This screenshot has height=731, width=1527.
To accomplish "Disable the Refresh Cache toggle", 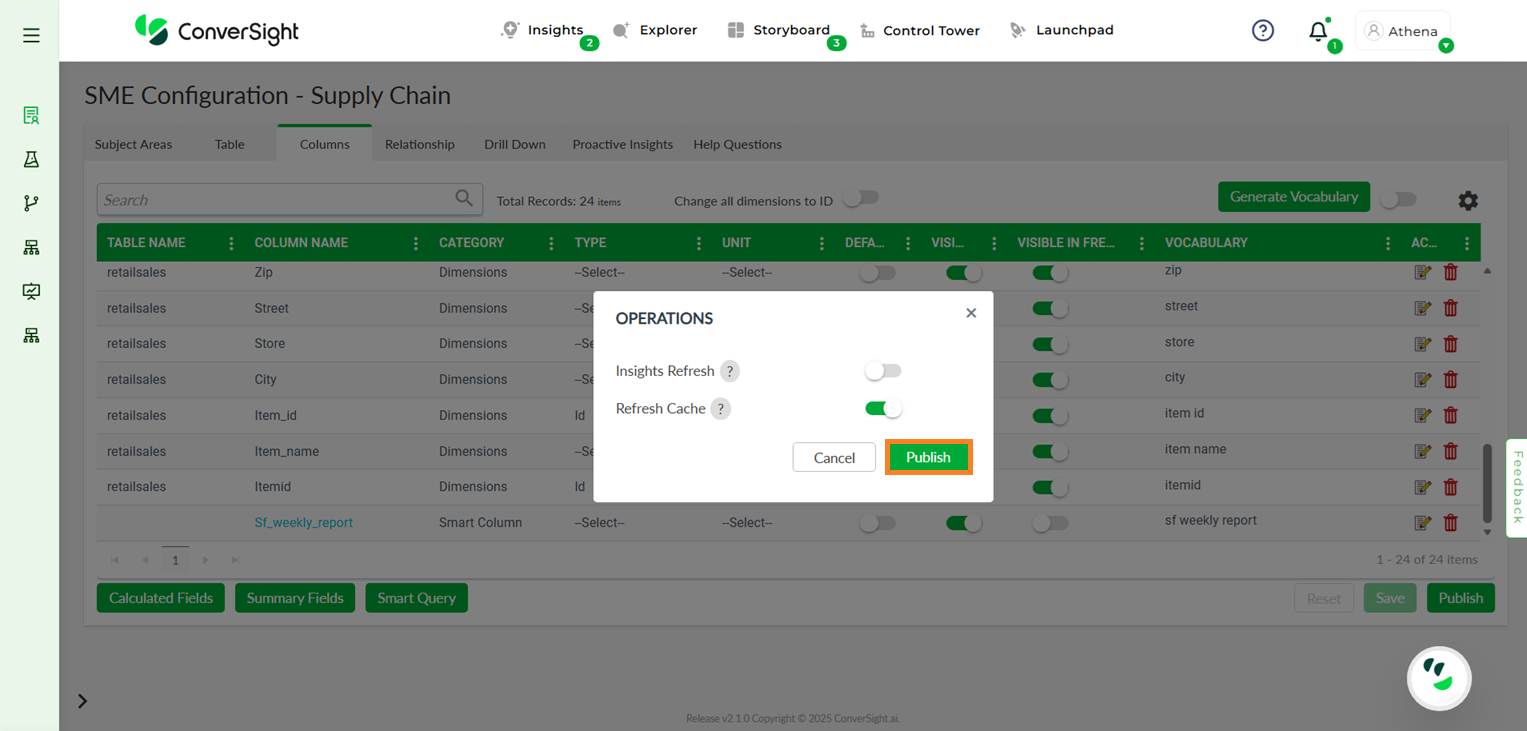I will (x=883, y=408).
